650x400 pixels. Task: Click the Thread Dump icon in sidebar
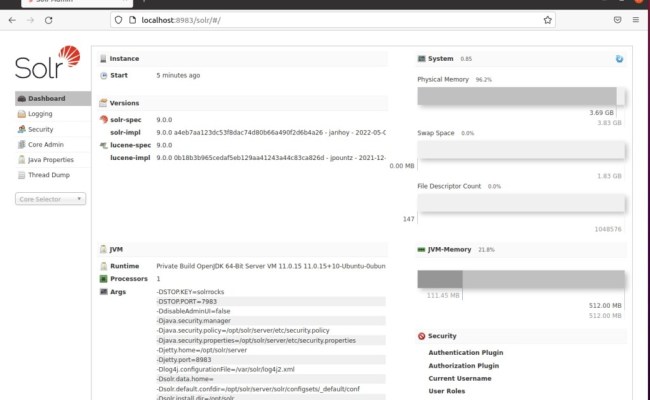22,175
